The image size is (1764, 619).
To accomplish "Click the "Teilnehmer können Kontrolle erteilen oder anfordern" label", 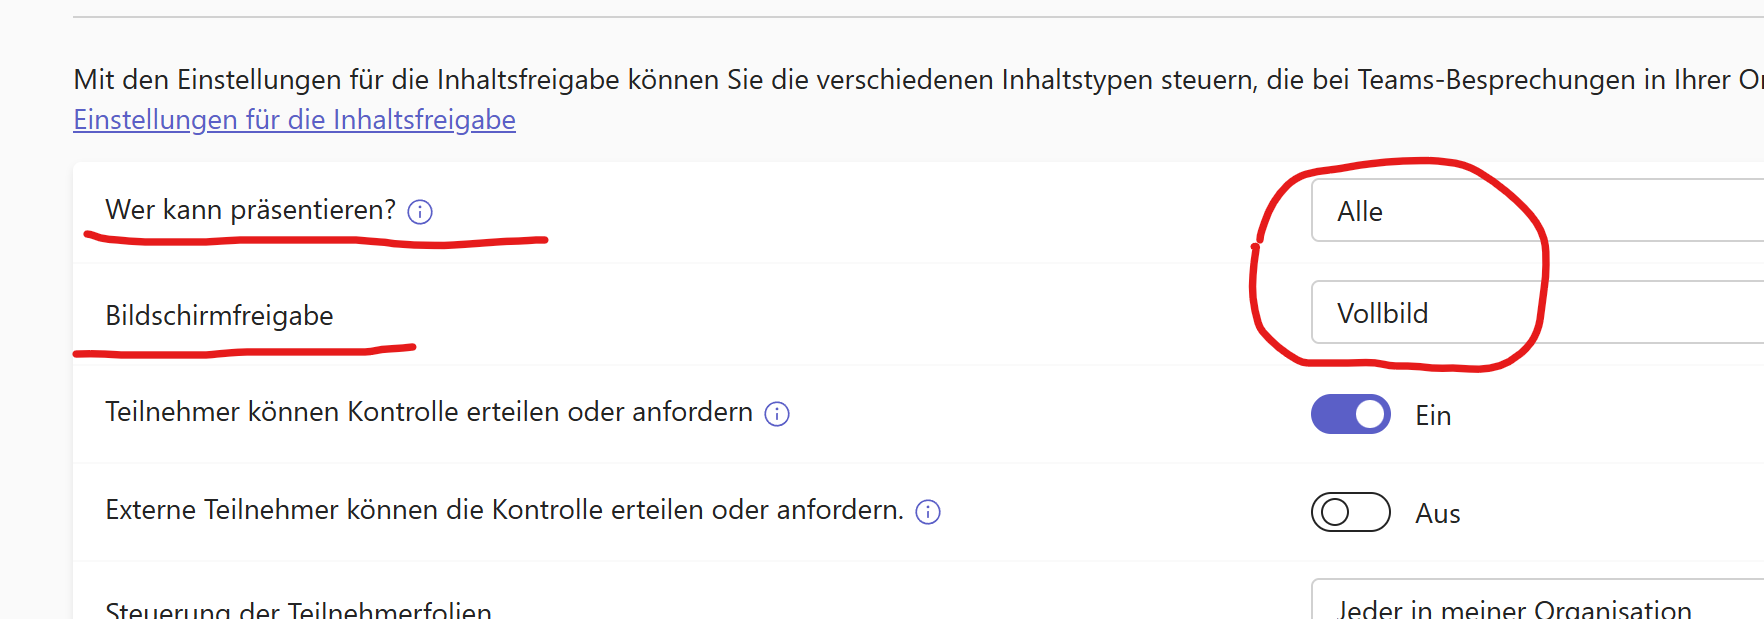I will point(428,412).
